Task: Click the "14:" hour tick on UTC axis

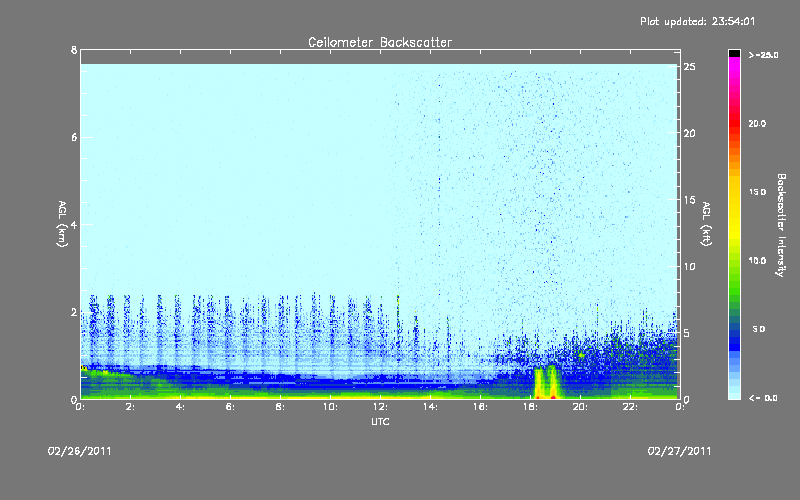Action: (430, 407)
